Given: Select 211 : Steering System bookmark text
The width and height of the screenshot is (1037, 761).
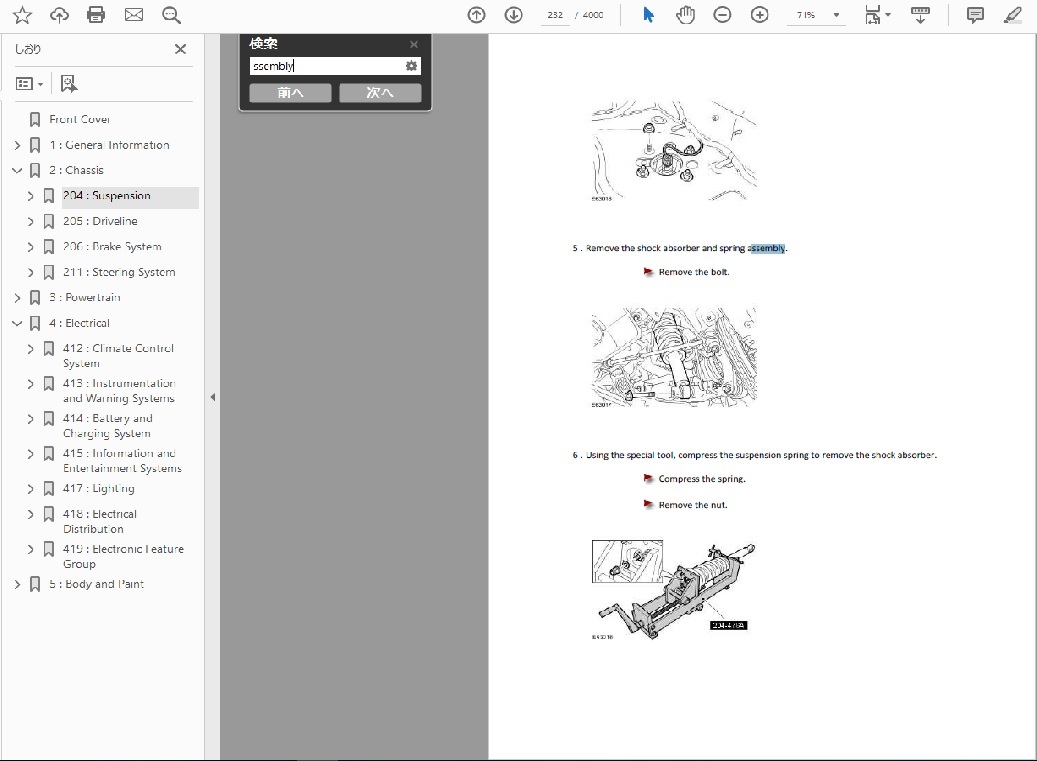Looking at the screenshot, I should [x=119, y=272].
